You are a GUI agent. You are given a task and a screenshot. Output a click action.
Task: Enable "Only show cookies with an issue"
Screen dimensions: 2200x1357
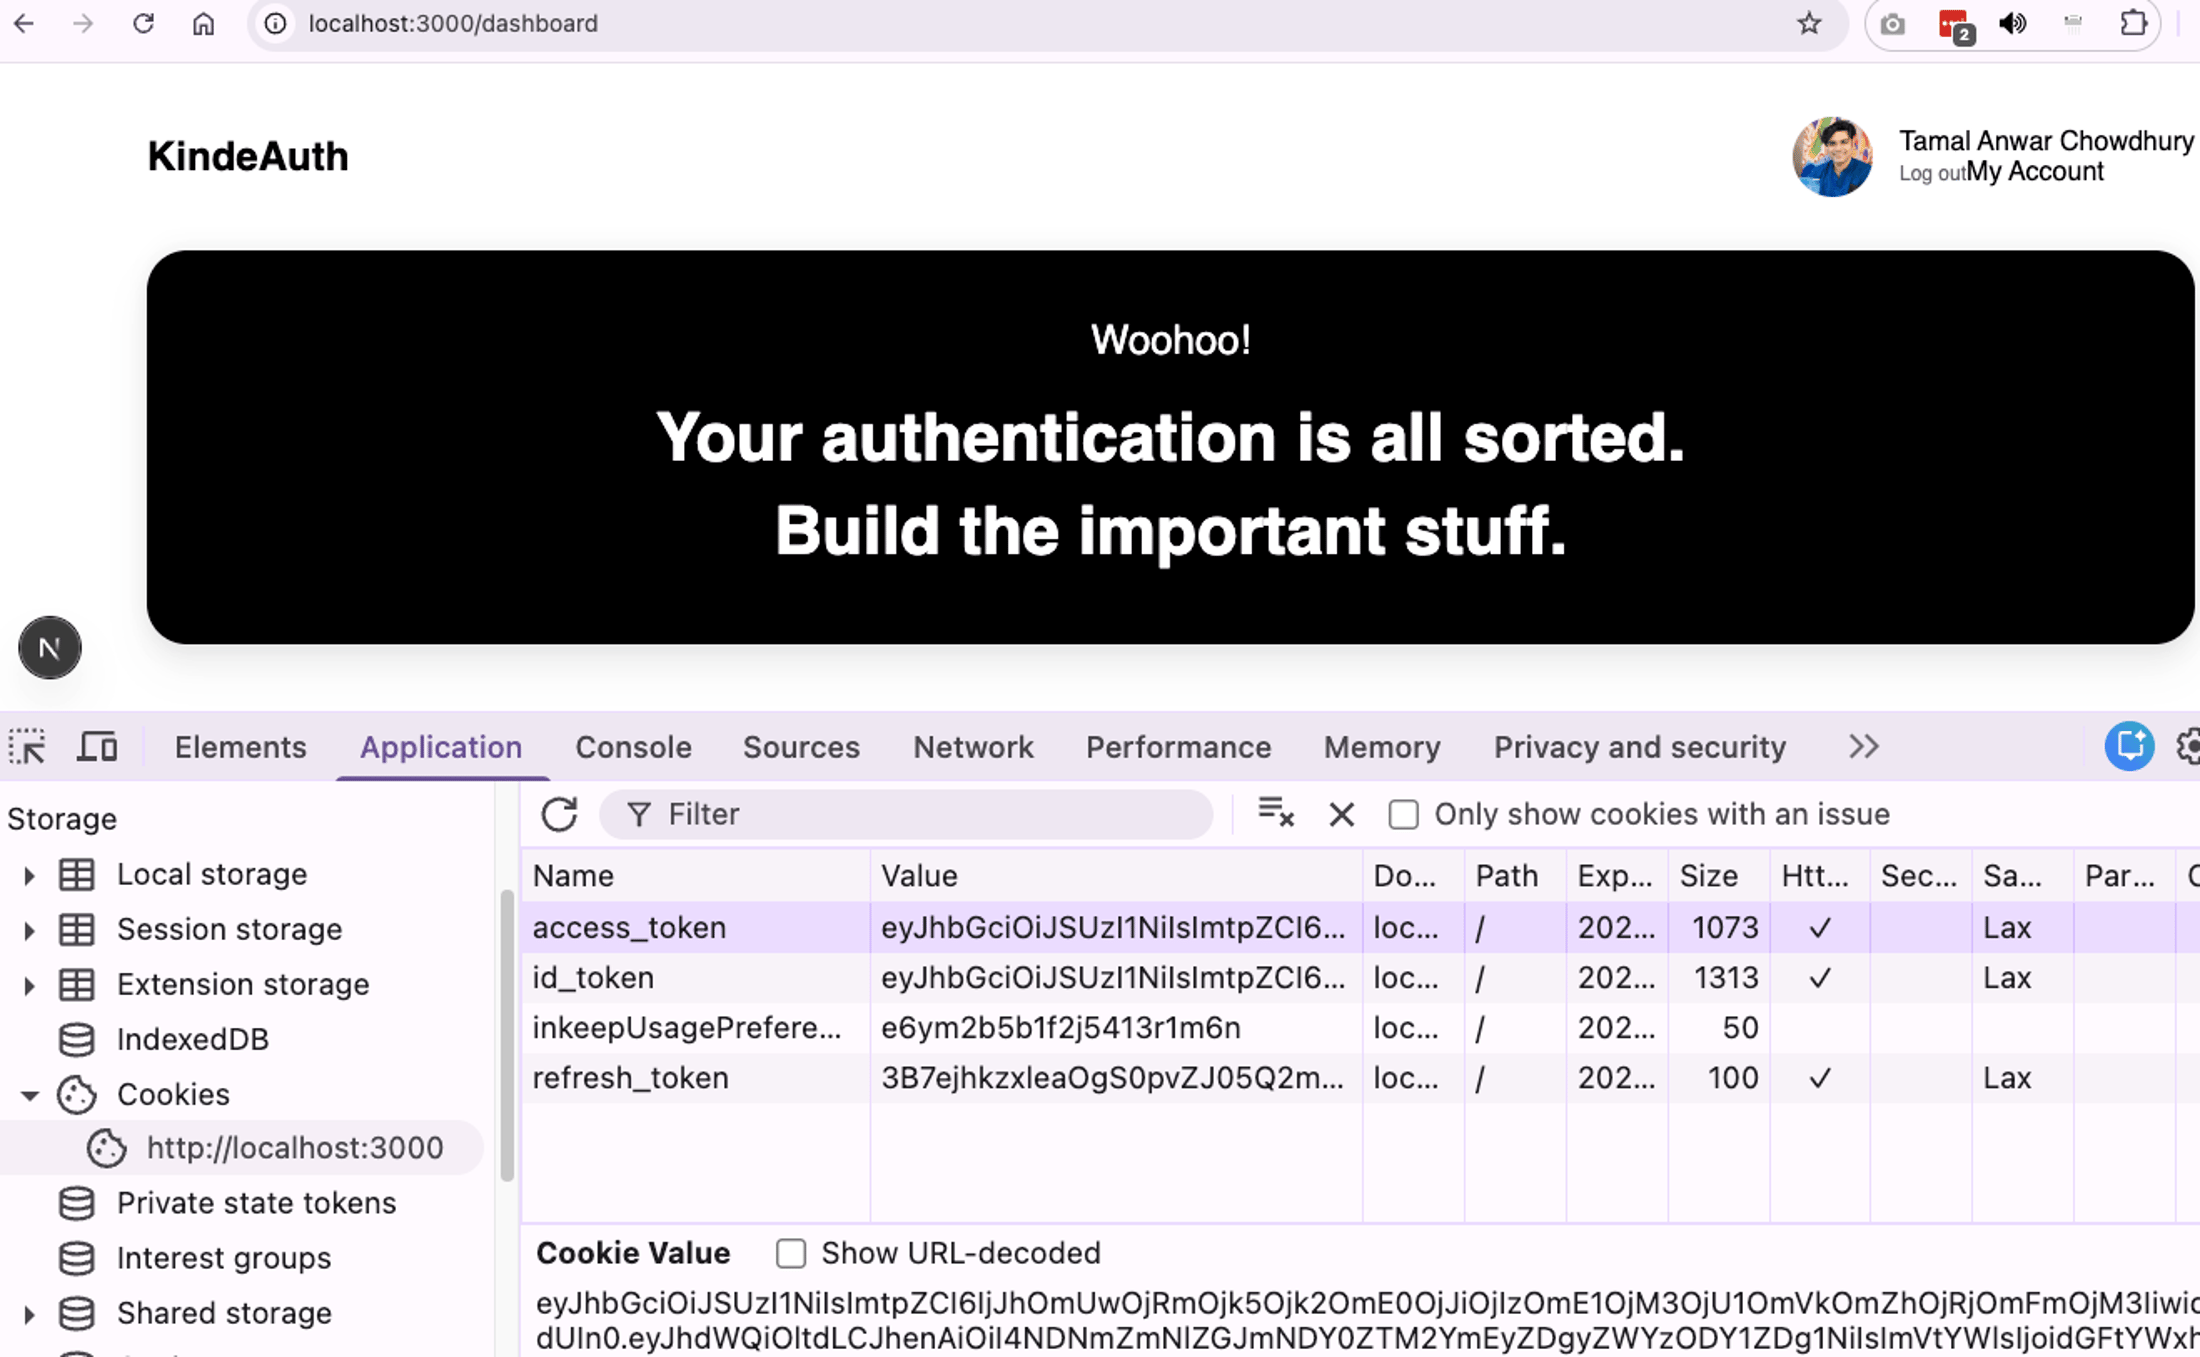point(1404,814)
